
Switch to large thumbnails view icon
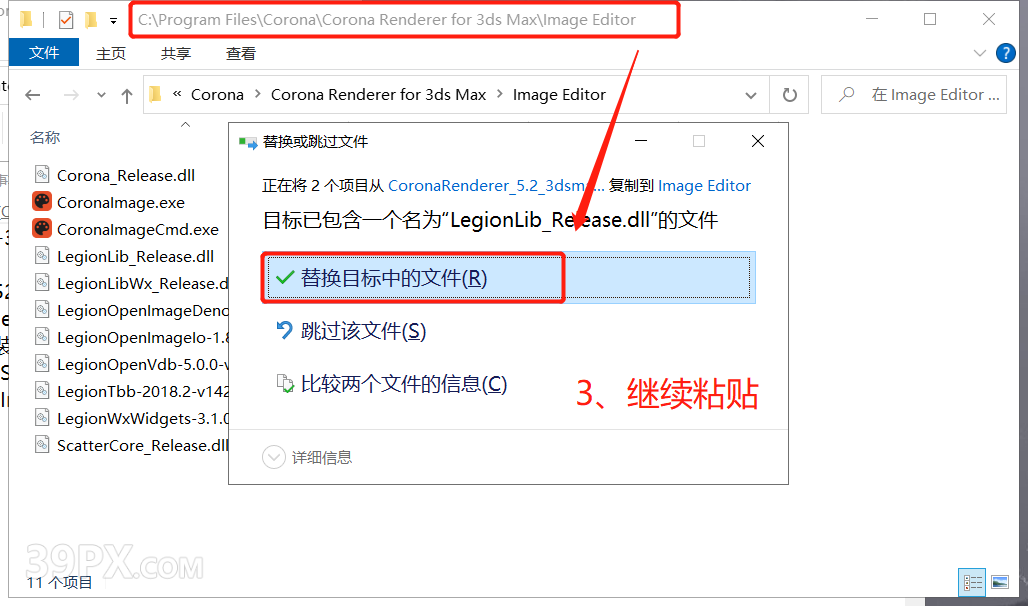(x=1000, y=582)
